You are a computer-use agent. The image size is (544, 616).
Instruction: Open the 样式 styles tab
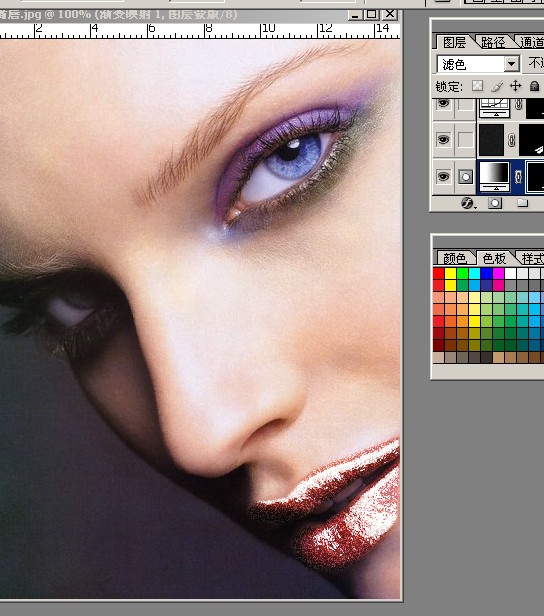pyautogui.click(x=532, y=258)
